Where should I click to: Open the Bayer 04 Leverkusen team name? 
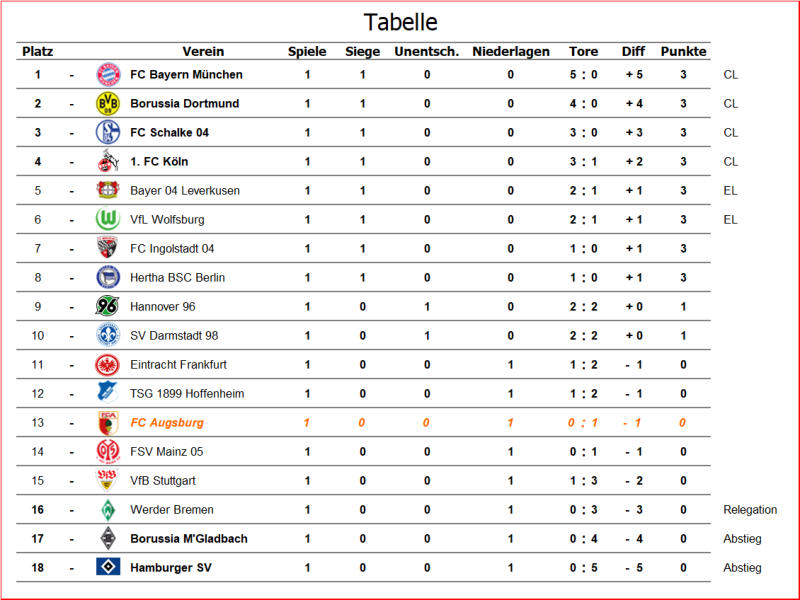click(x=185, y=191)
